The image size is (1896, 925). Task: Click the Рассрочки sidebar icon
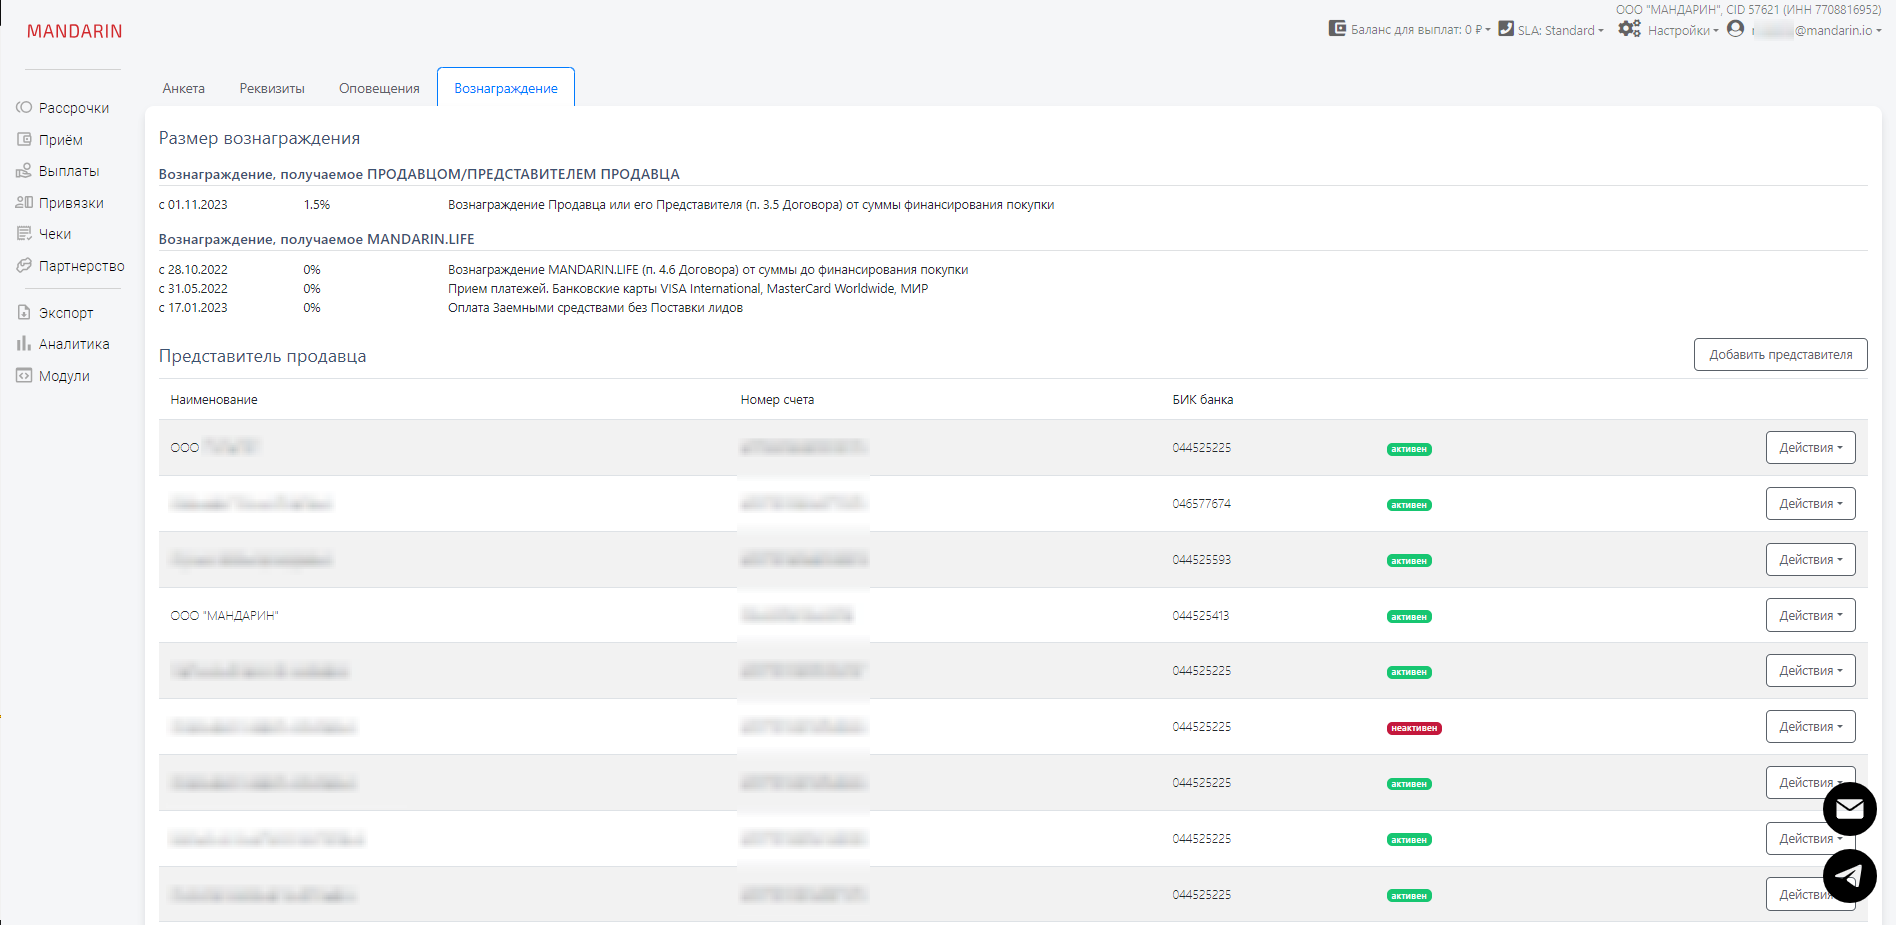pyautogui.click(x=24, y=108)
